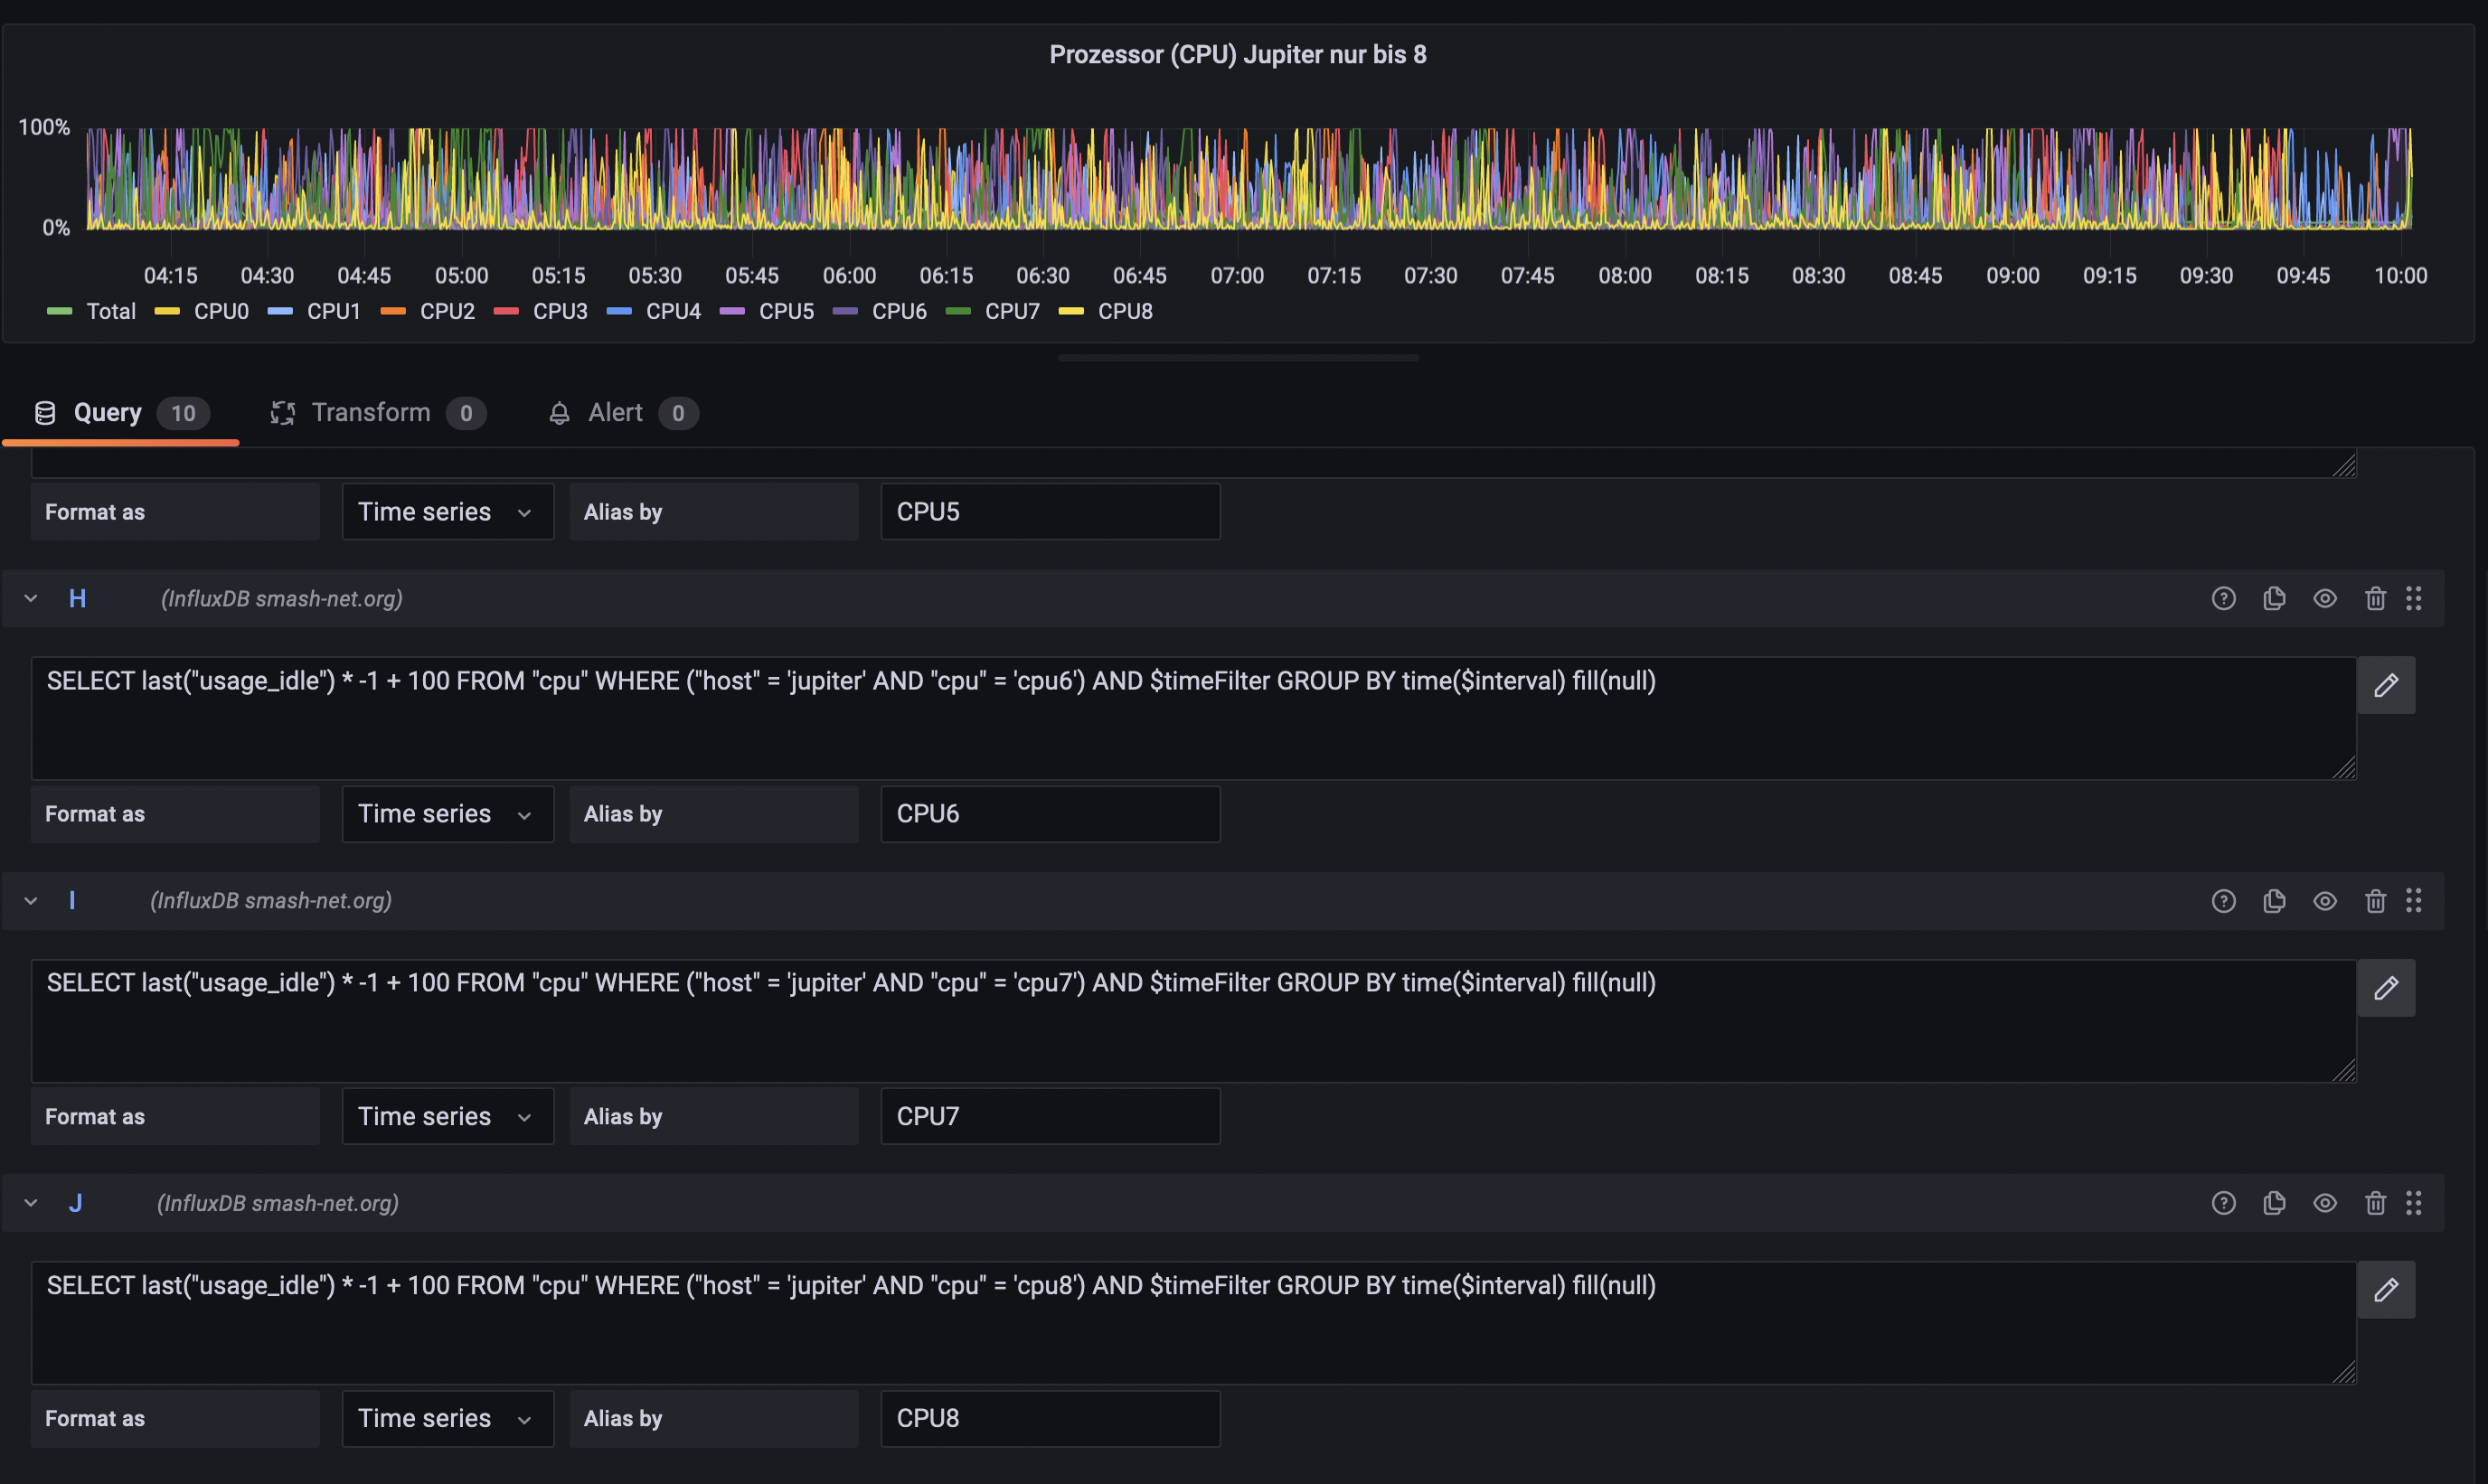Image resolution: width=2488 pixels, height=1484 pixels.
Task: Hide query J results with the eye toggle
Action: (x=2325, y=1203)
